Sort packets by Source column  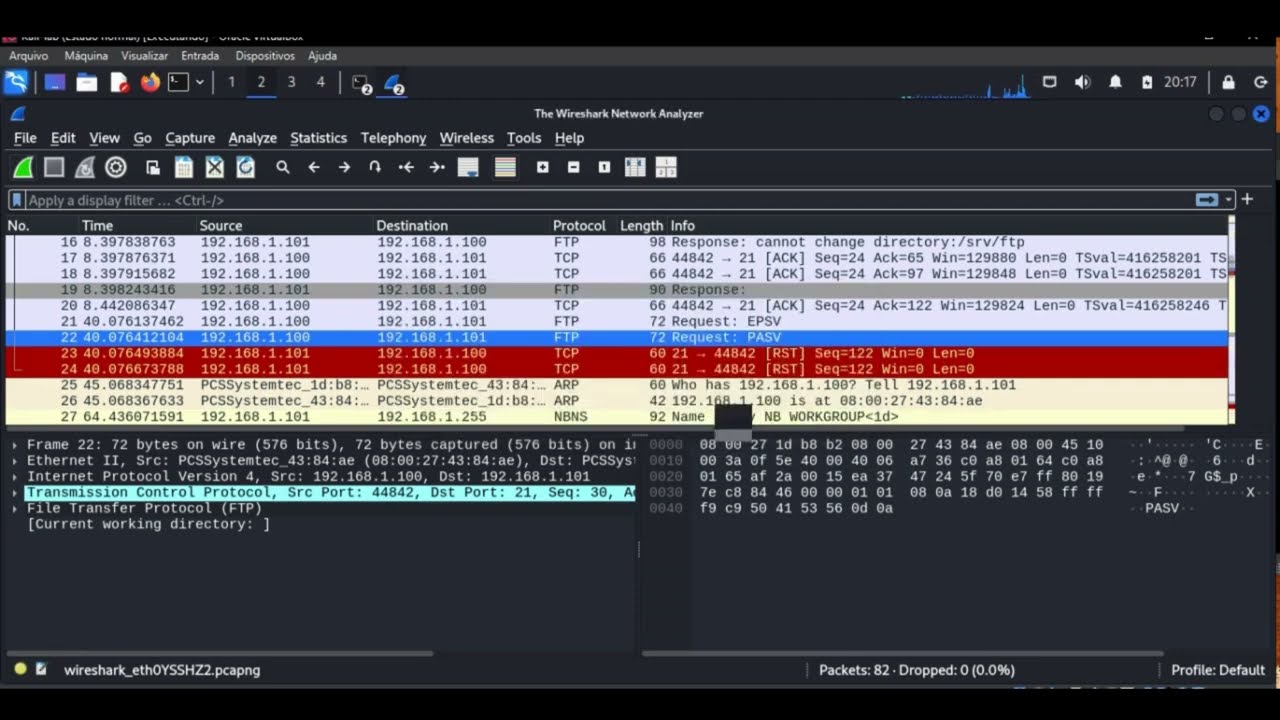220,226
